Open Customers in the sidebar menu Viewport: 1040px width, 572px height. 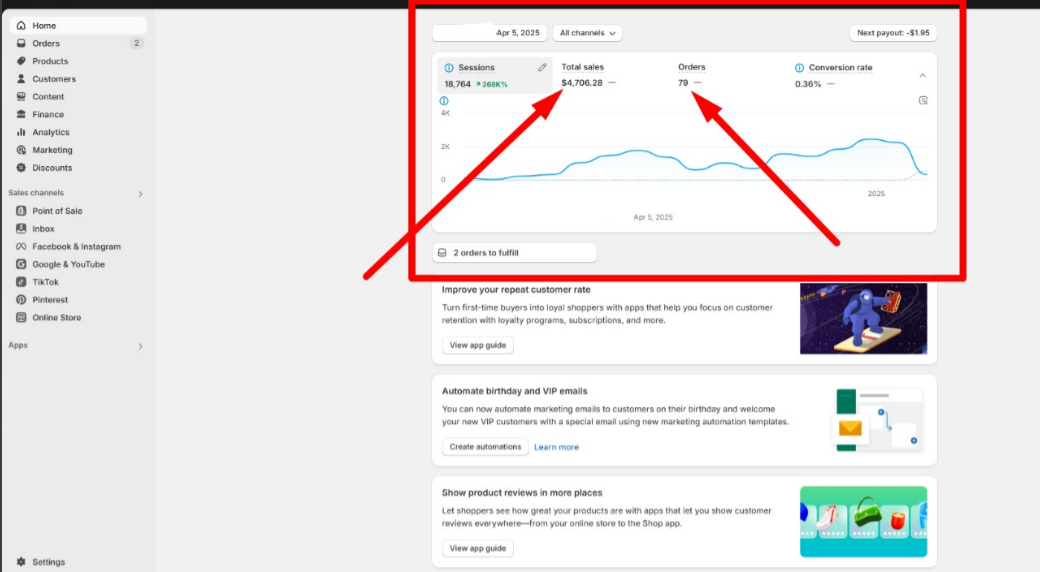53,79
